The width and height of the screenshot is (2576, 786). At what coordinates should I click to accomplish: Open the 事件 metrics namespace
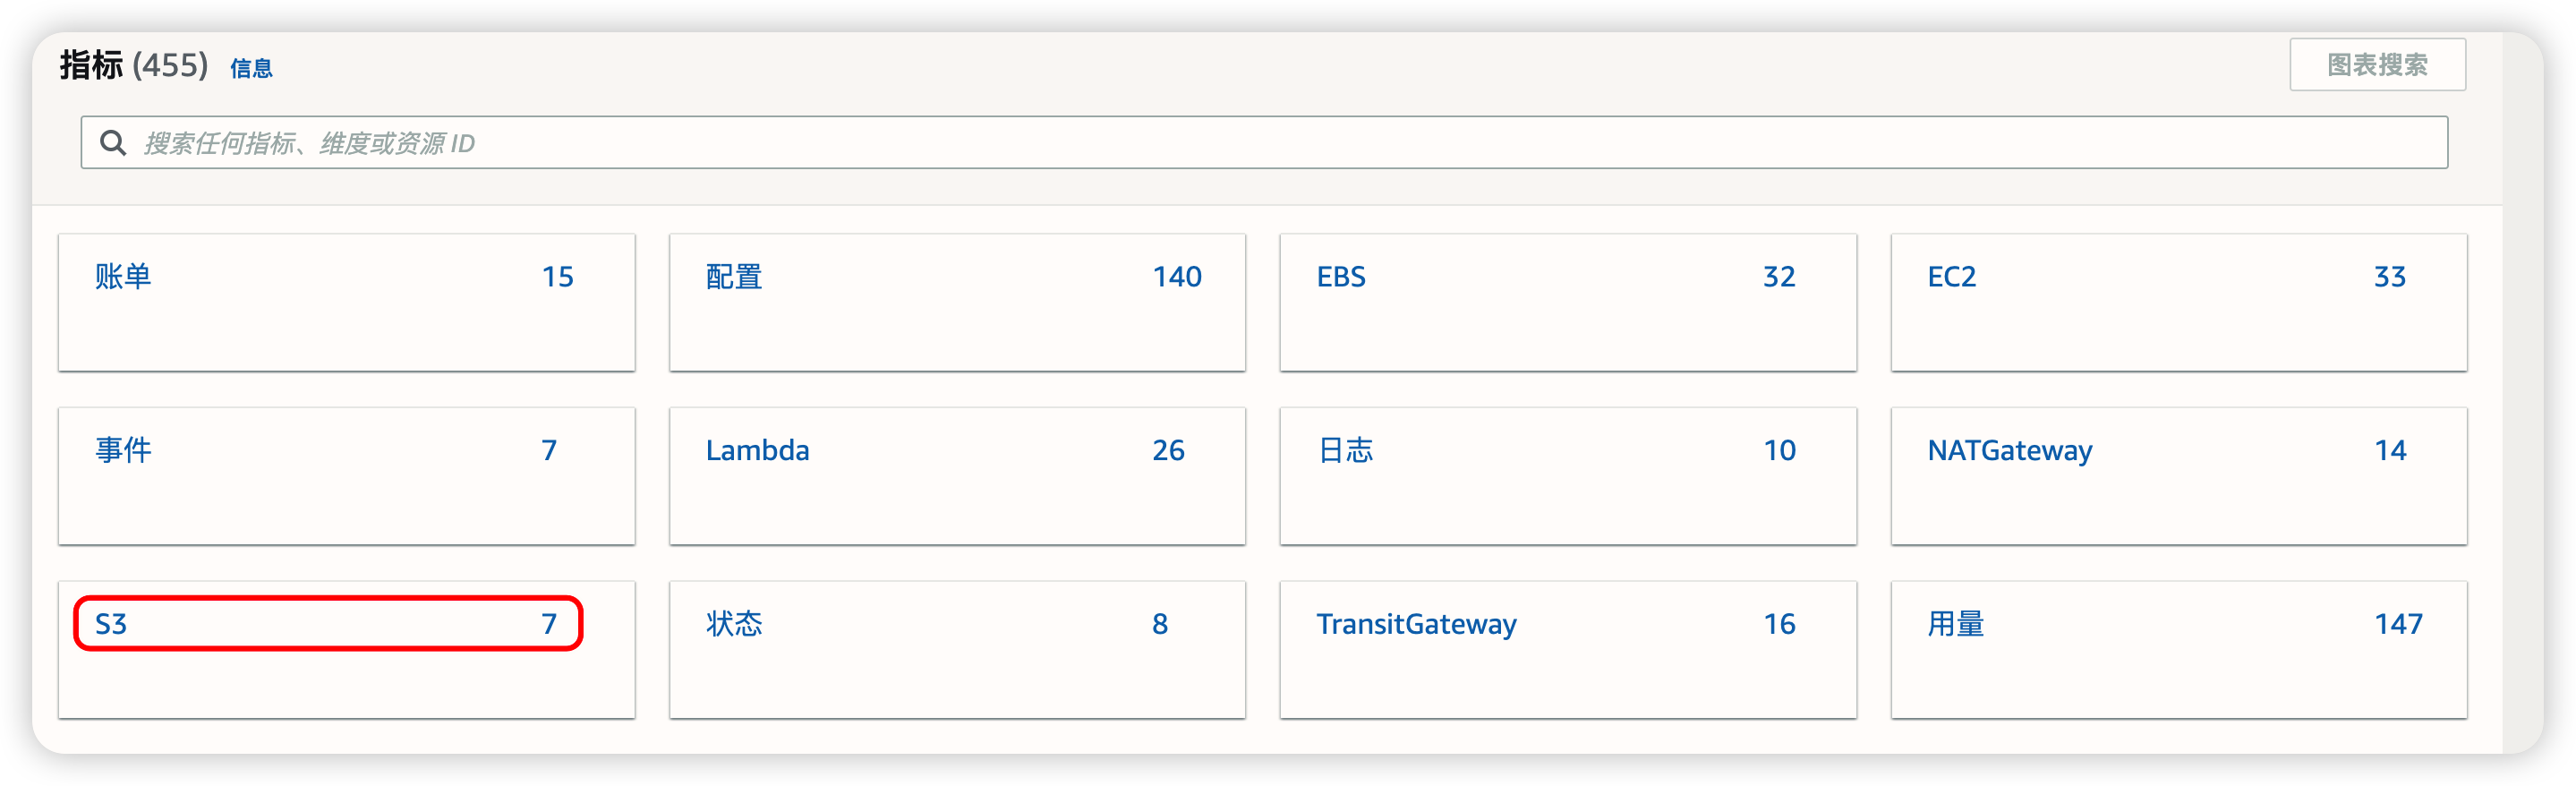[123, 450]
